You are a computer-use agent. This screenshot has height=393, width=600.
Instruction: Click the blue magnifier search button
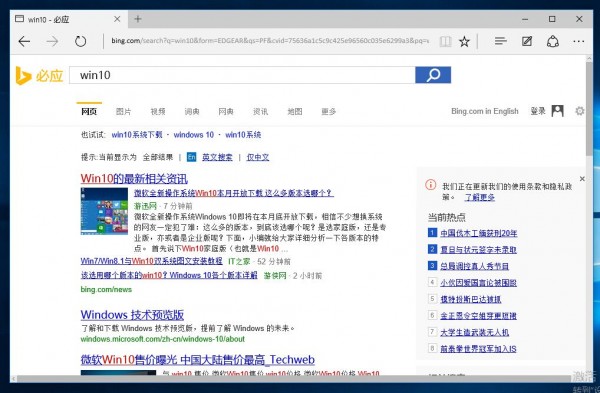point(433,75)
